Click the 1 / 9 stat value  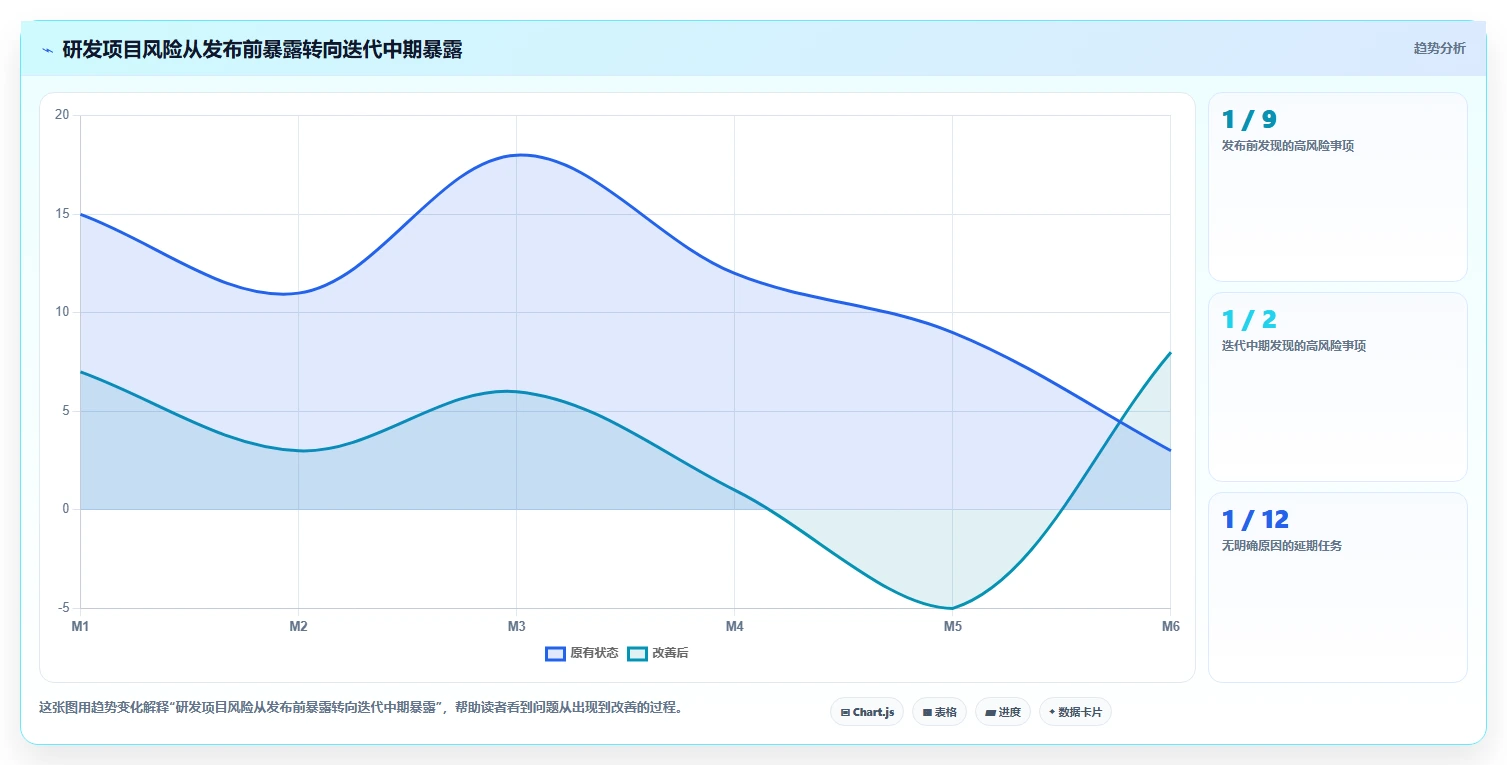tap(1249, 120)
